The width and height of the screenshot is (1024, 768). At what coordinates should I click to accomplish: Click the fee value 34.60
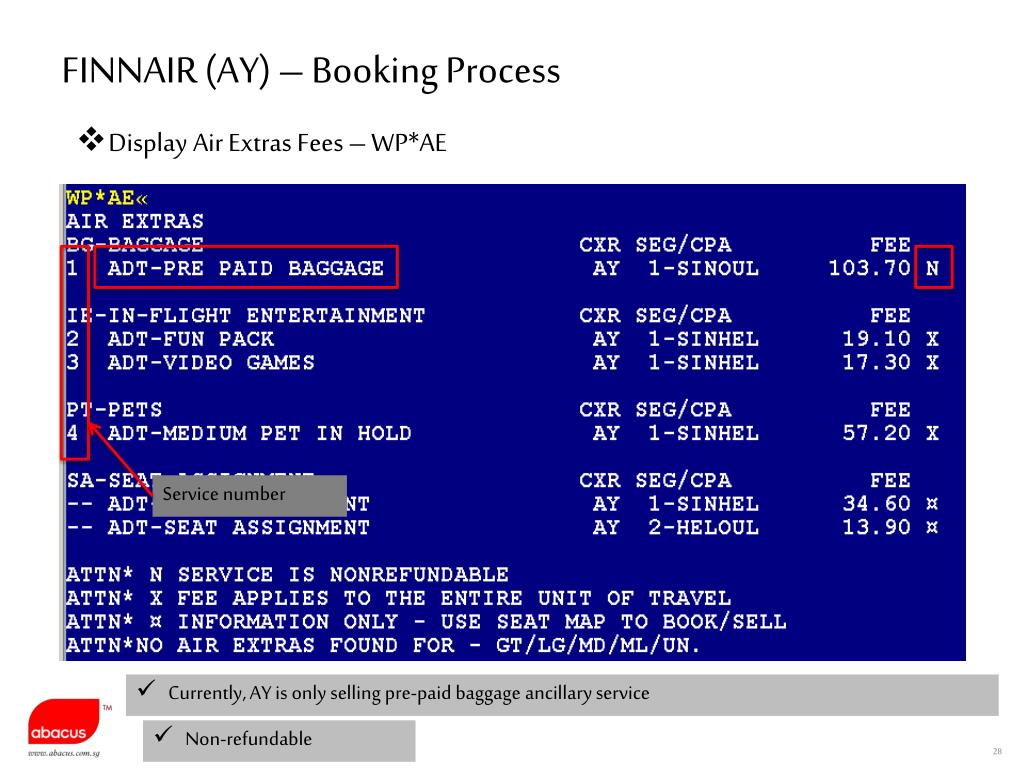pos(876,504)
